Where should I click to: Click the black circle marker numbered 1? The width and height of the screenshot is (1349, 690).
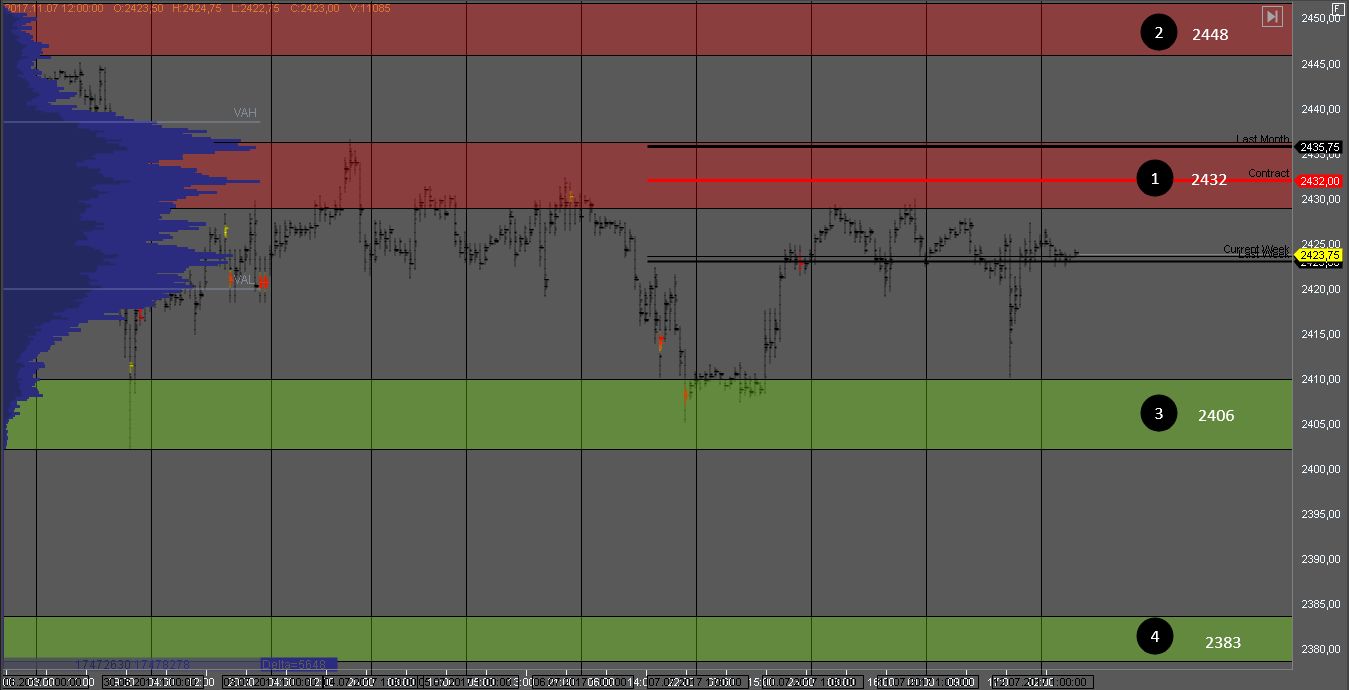[x=1155, y=179]
